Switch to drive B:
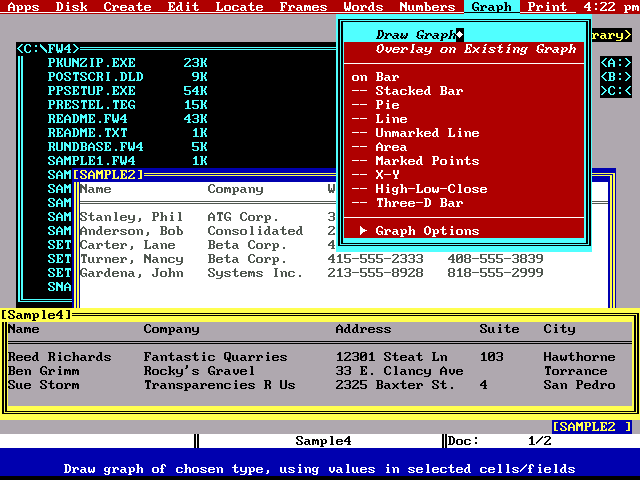 click(x=616, y=77)
